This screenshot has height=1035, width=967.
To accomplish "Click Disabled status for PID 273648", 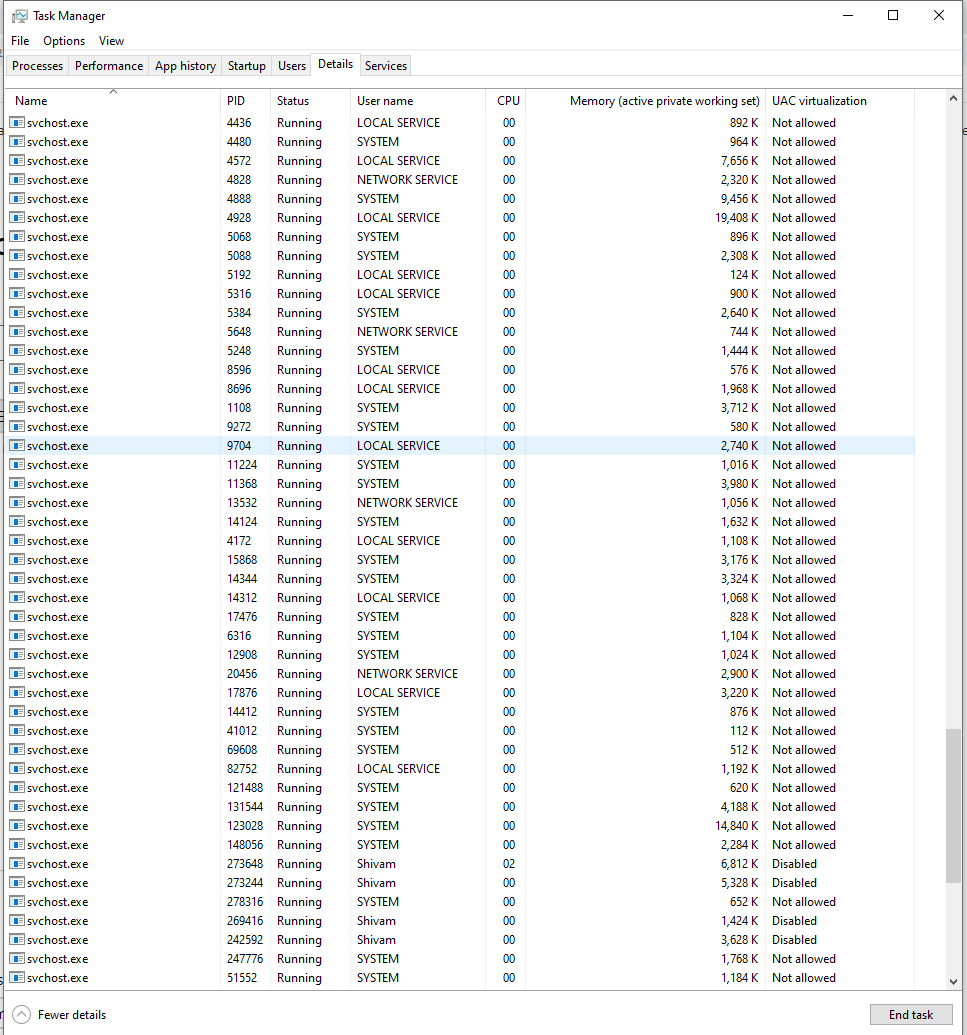I will 794,864.
